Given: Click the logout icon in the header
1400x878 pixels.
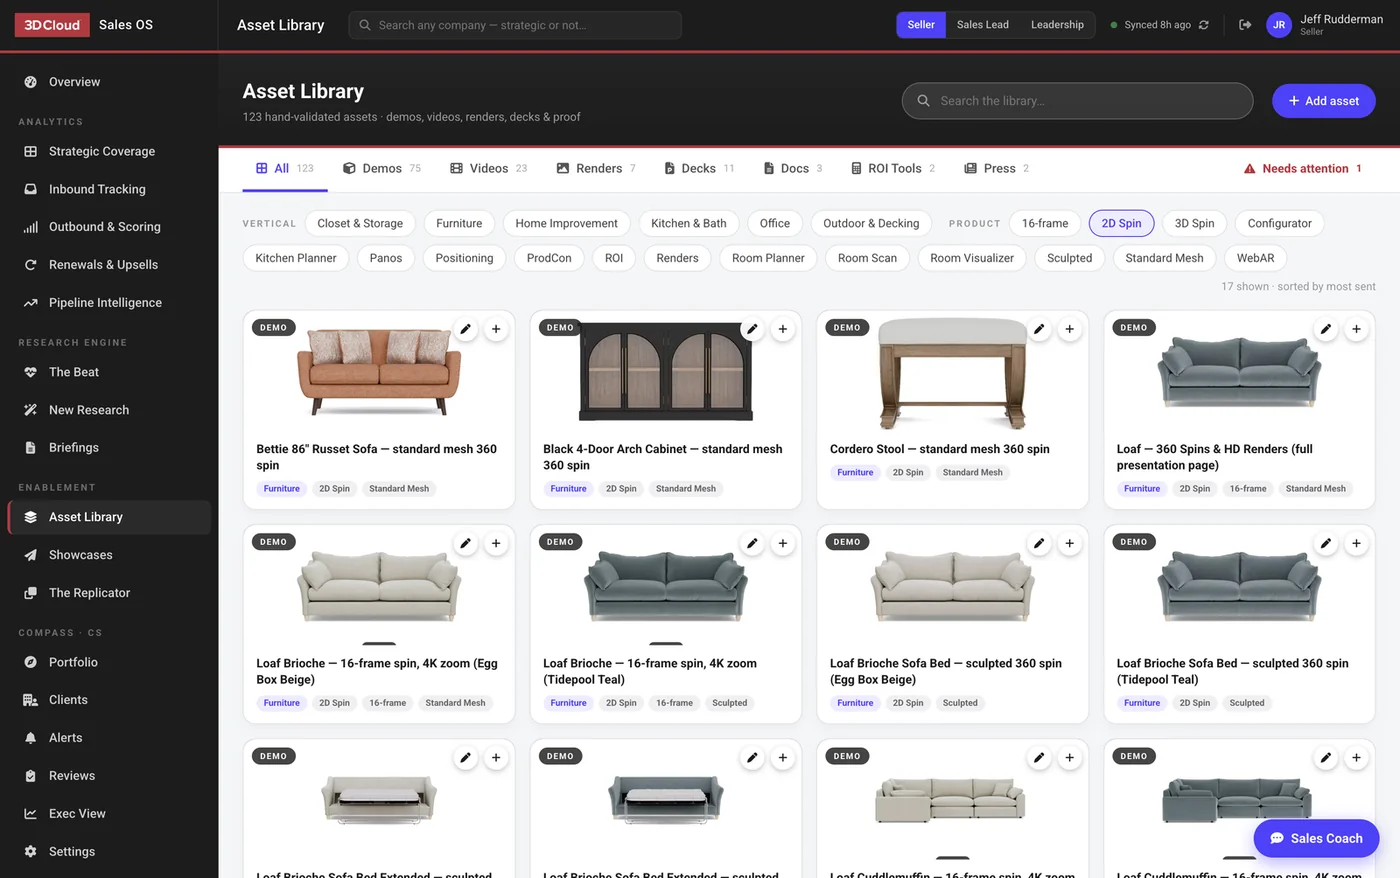Looking at the screenshot, I should (x=1245, y=25).
